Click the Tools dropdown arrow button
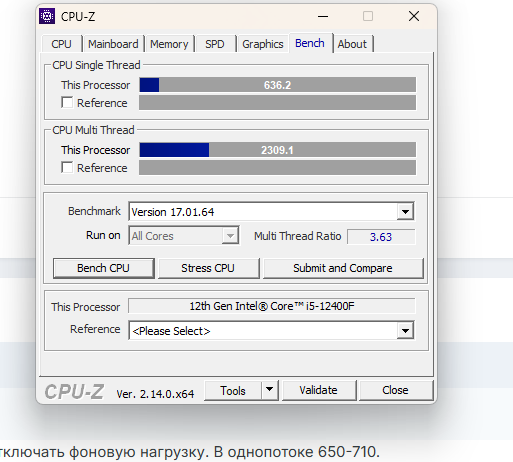 [x=270, y=390]
